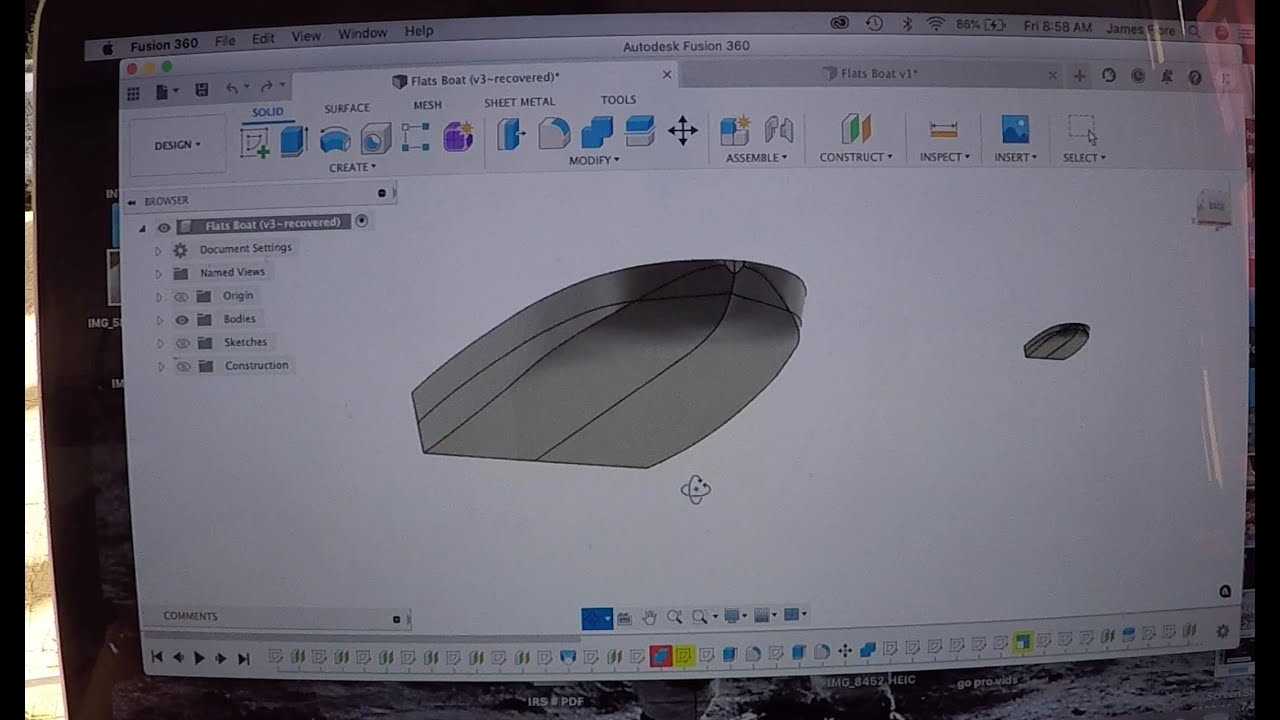The width and height of the screenshot is (1280, 720).
Task: Open the File menu in menu bar
Action: coord(225,41)
